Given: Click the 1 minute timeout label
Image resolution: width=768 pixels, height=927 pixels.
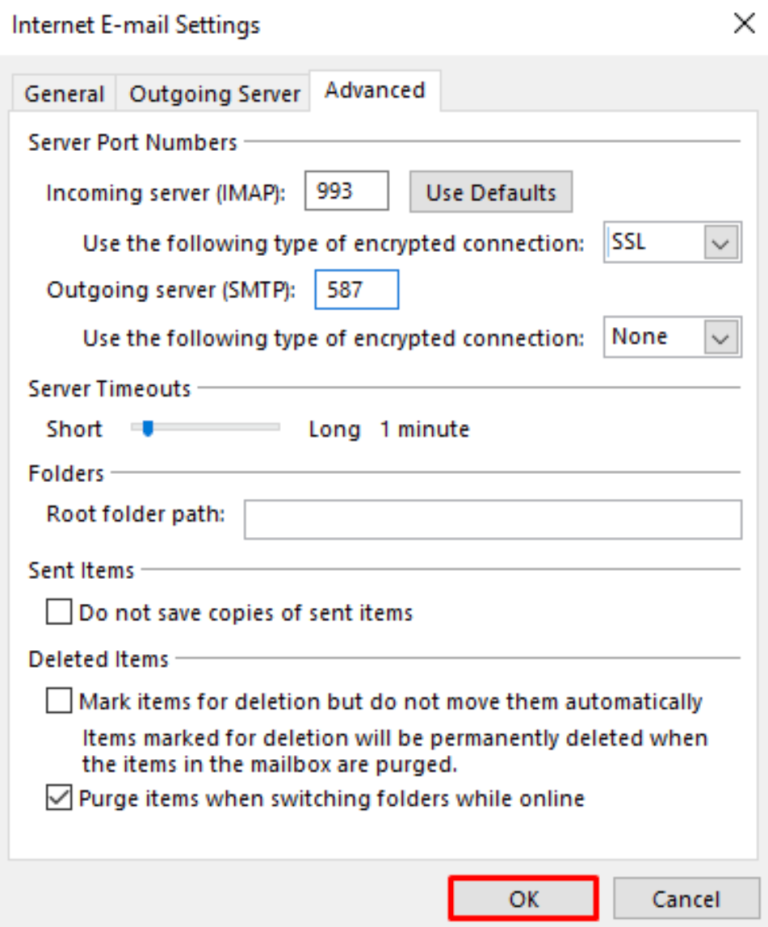Looking at the screenshot, I should (x=424, y=428).
